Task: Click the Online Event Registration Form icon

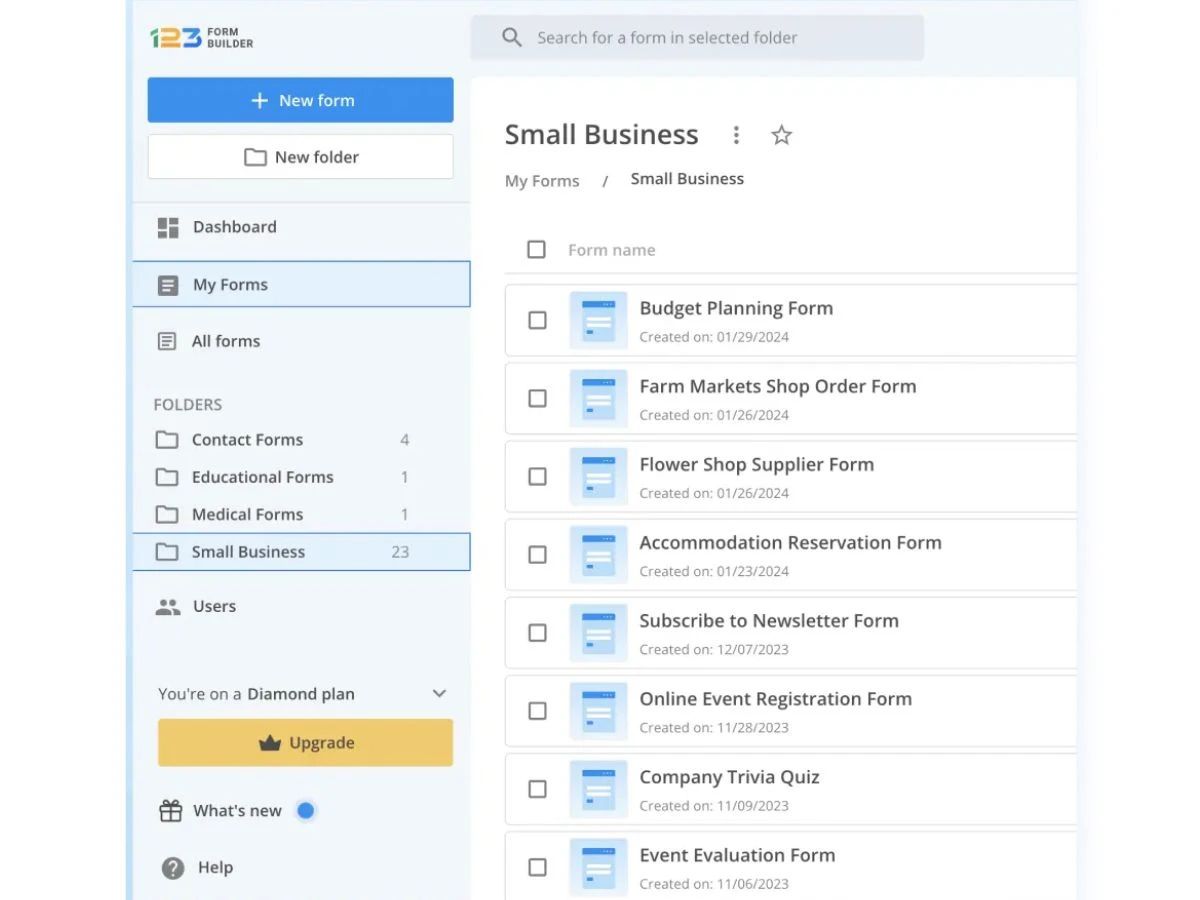Action: [598, 711]
